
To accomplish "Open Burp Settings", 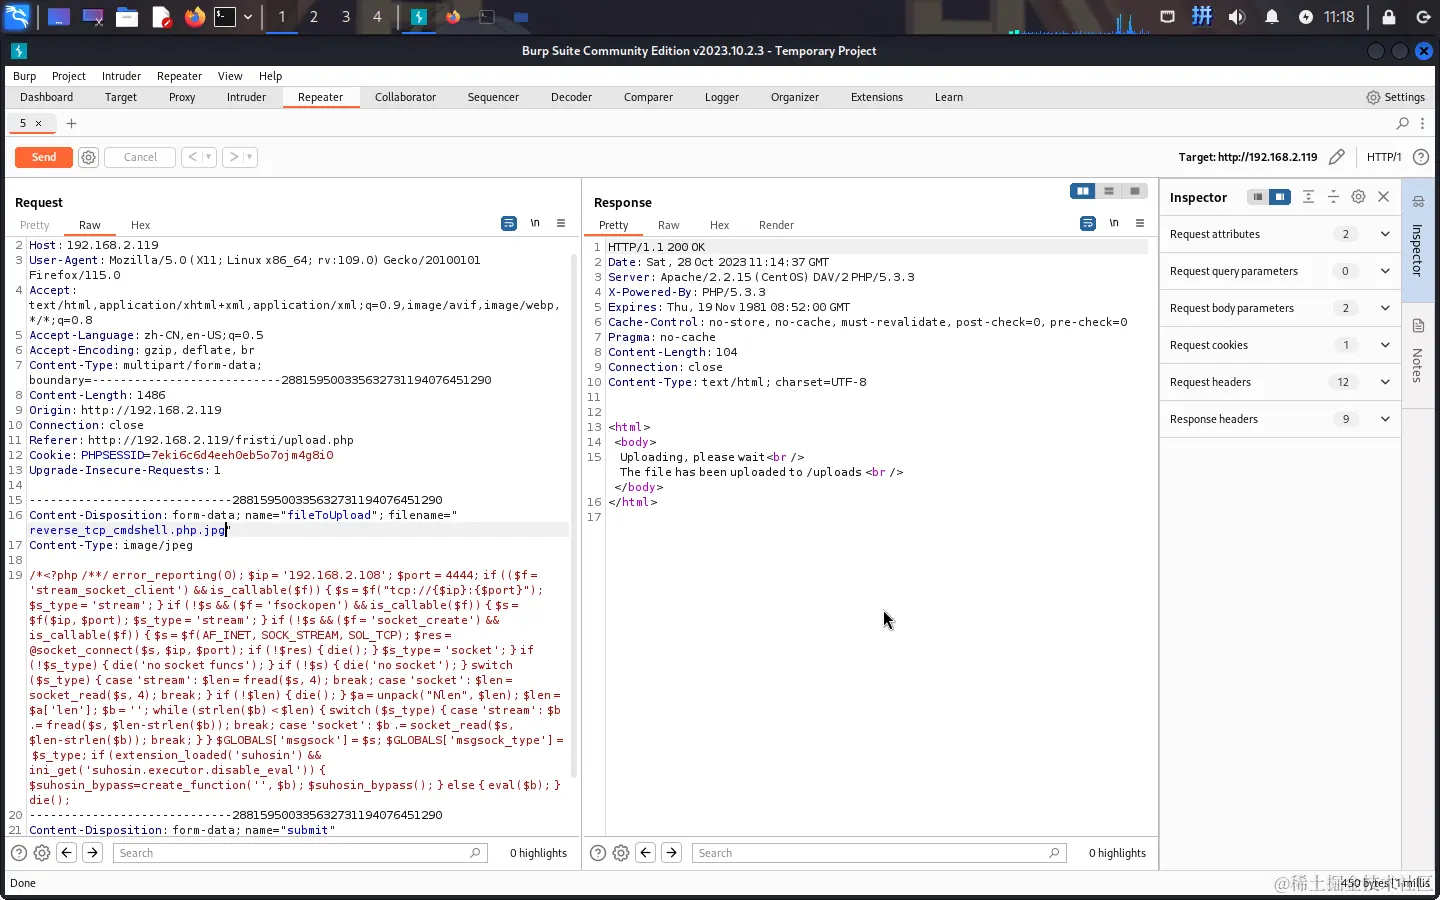I will tap(1395, 97).
